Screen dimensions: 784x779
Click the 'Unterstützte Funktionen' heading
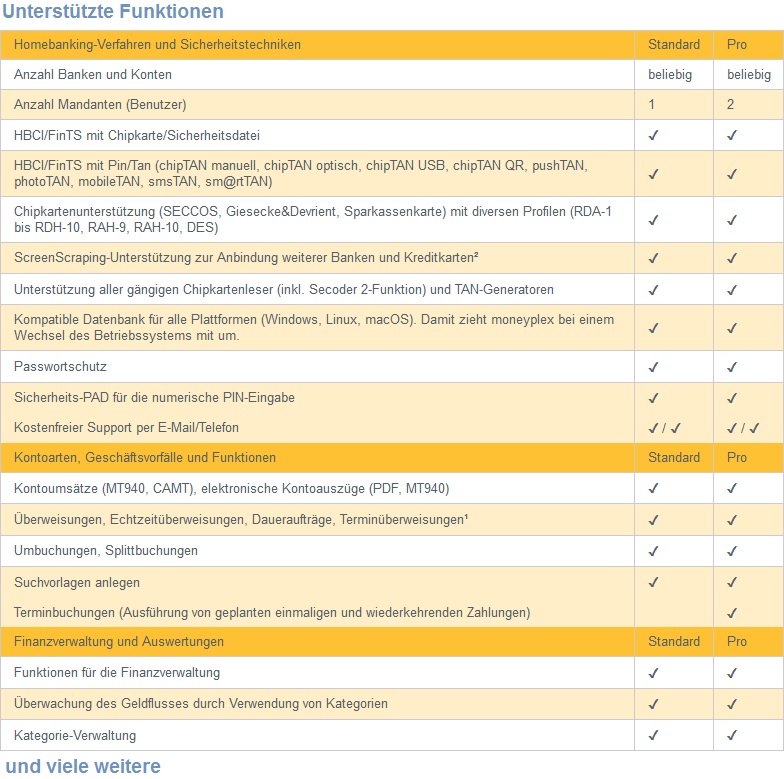pos(113,12)
